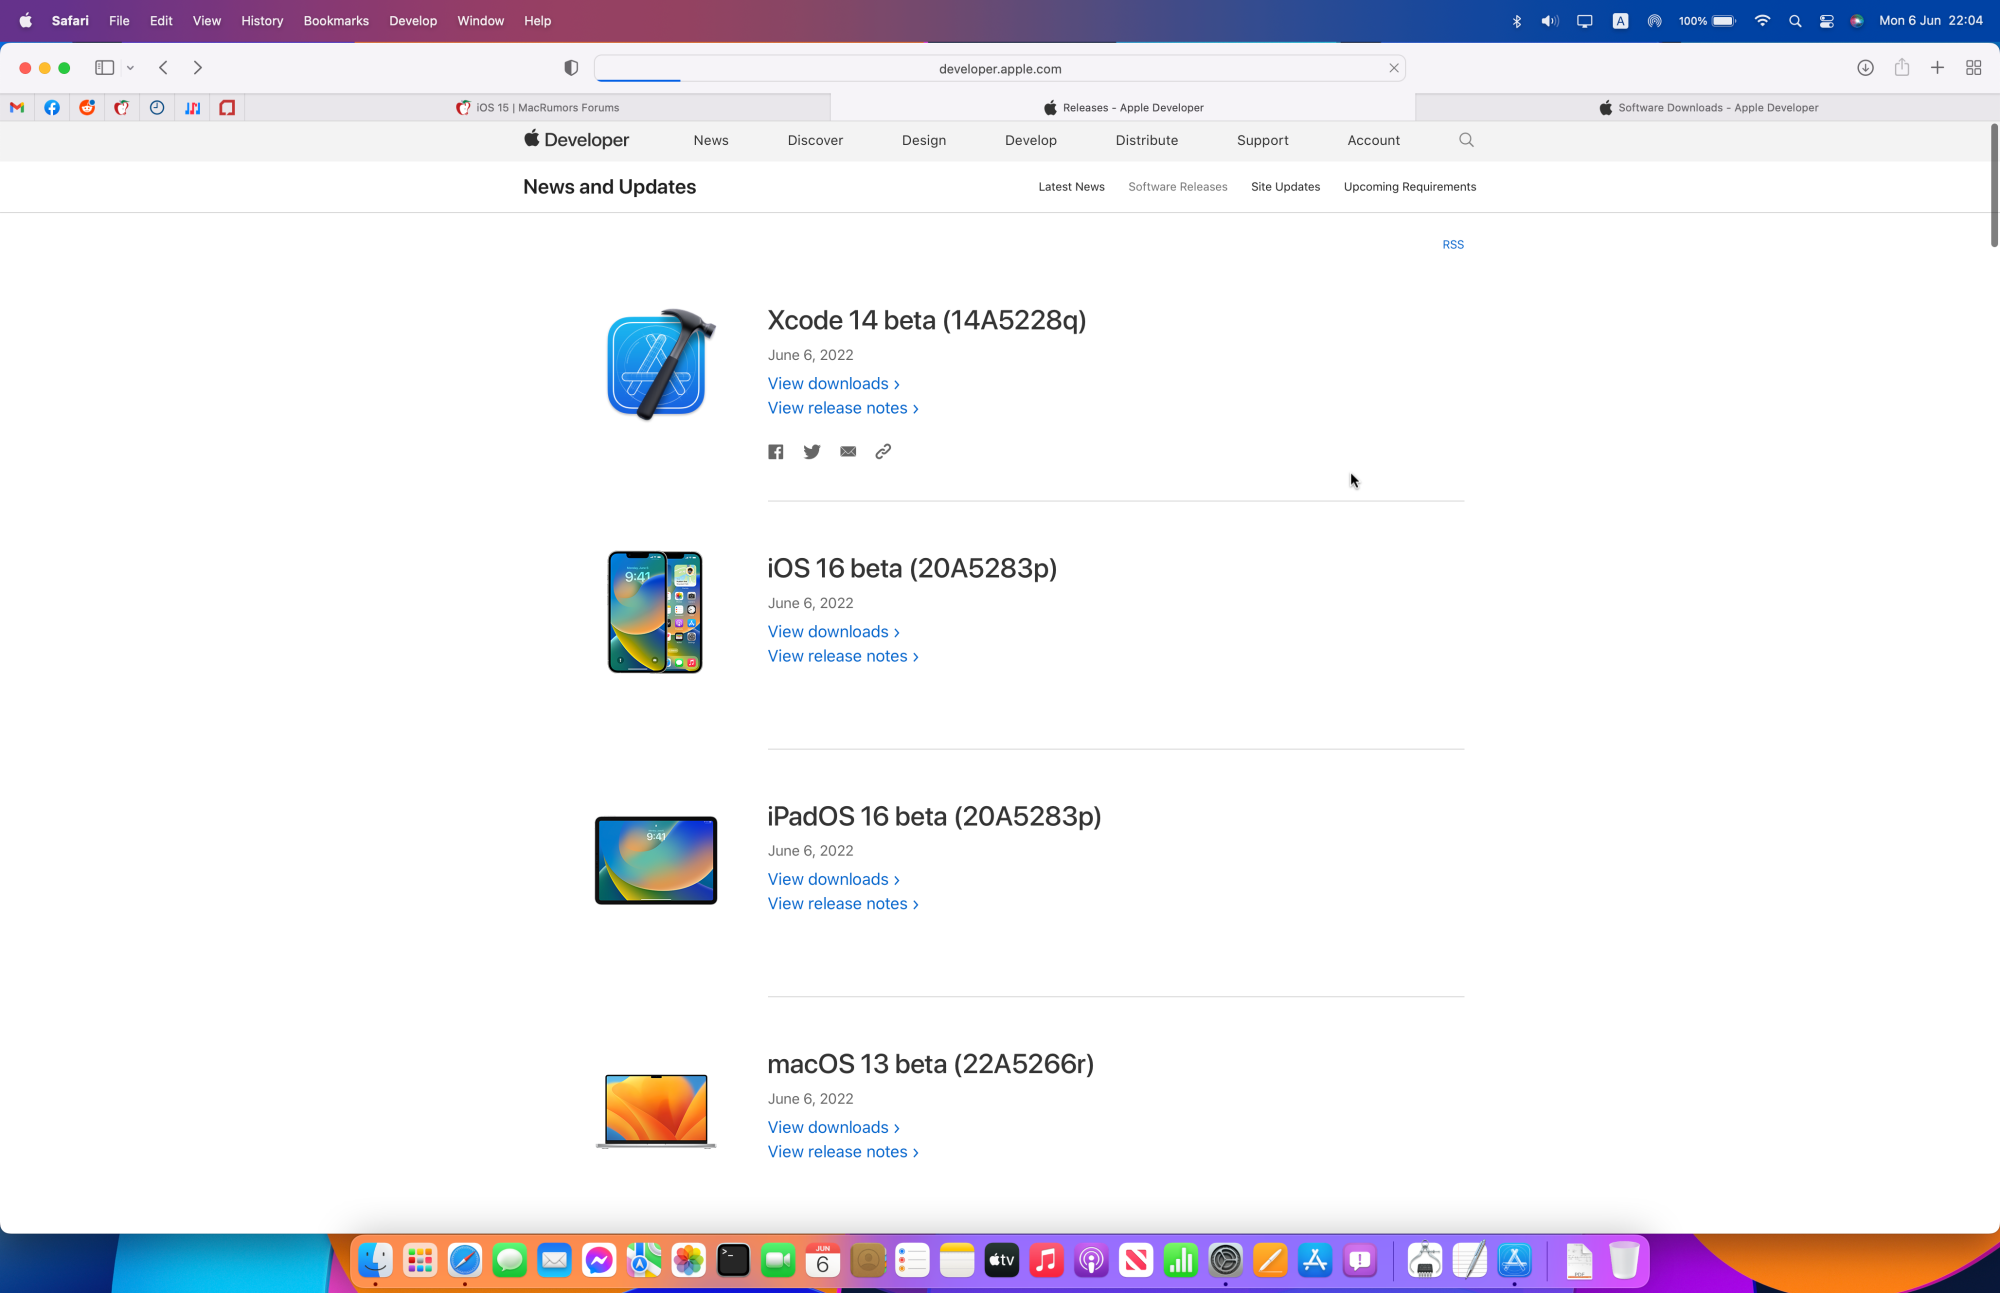Image resolution: width=2000 pixels, height=1293 pixels.
Task: Open the Discover navigation item
Action: click(815, 141)
